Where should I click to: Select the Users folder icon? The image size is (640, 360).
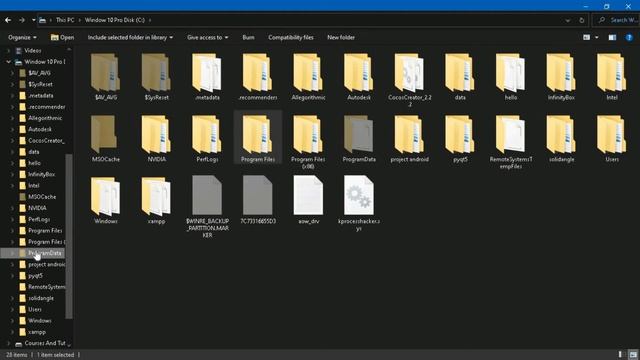pyautogui.click(x=612, y=134)
